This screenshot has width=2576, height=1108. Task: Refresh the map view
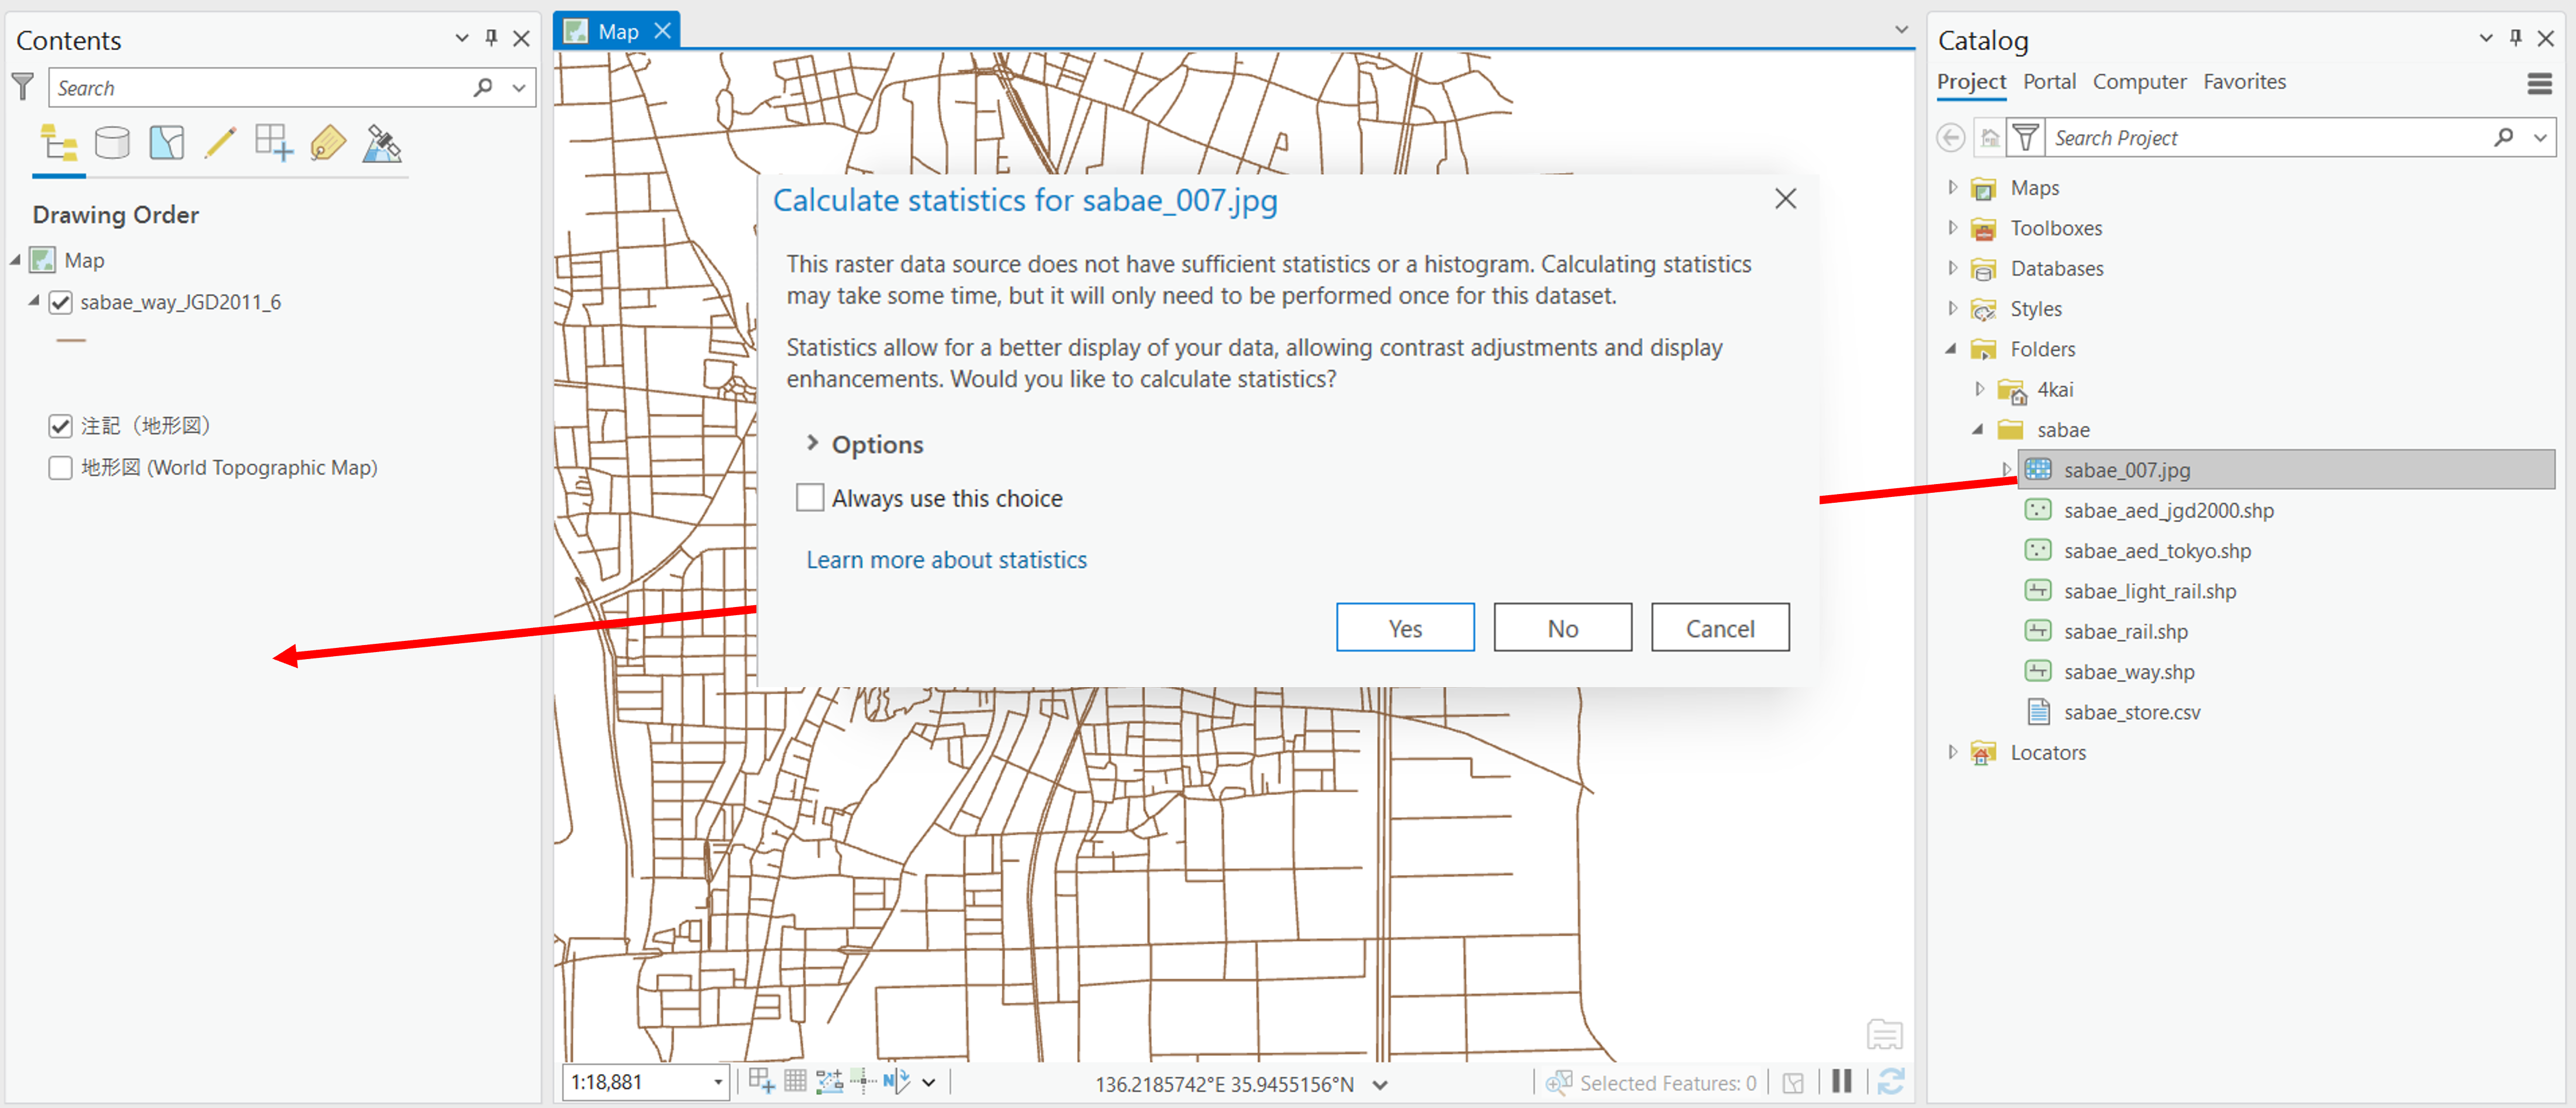point(1890,1081)
